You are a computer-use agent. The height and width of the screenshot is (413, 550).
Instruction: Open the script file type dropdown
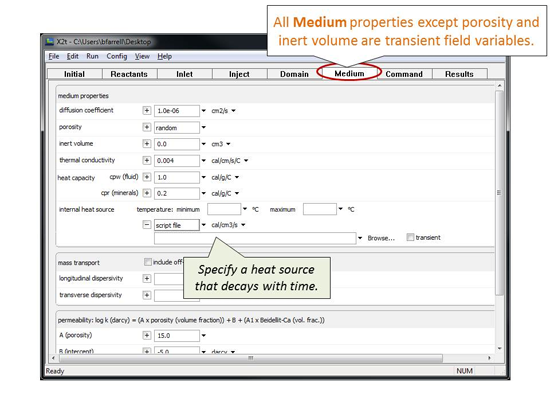click(x=204, y=225)
